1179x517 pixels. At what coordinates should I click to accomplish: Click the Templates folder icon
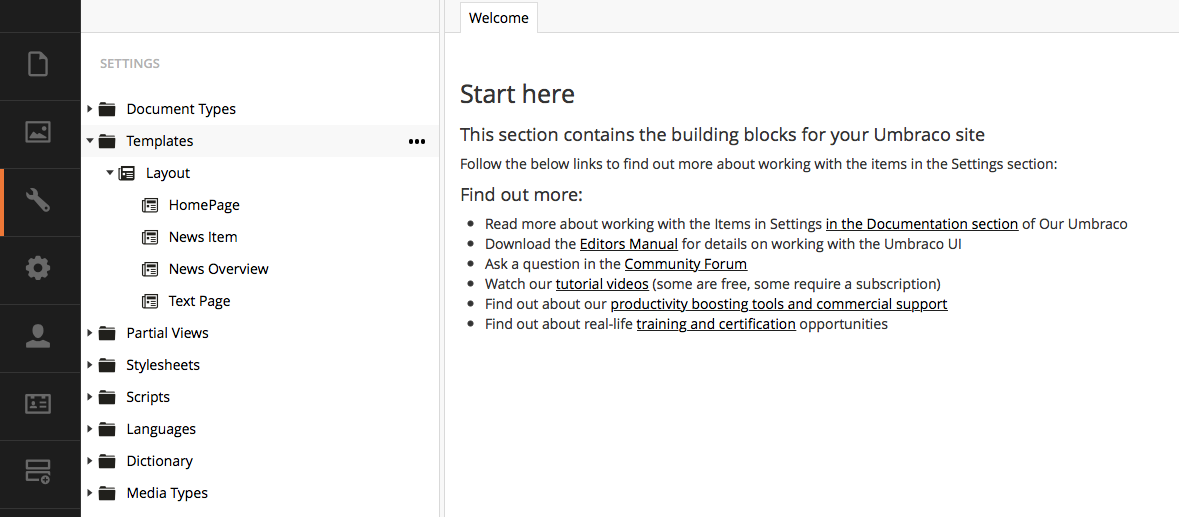pyautogui.click(x=108, y=141)
